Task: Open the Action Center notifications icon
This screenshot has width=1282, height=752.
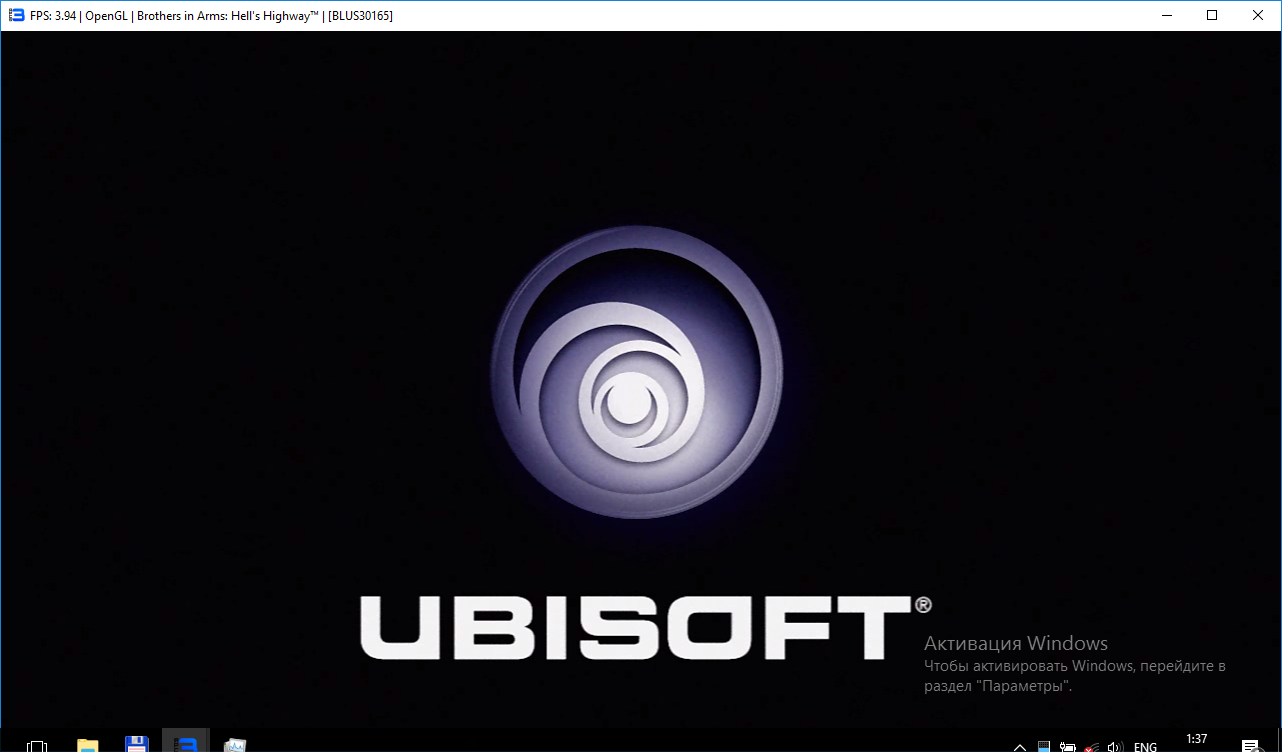Action: point(1250,746)
